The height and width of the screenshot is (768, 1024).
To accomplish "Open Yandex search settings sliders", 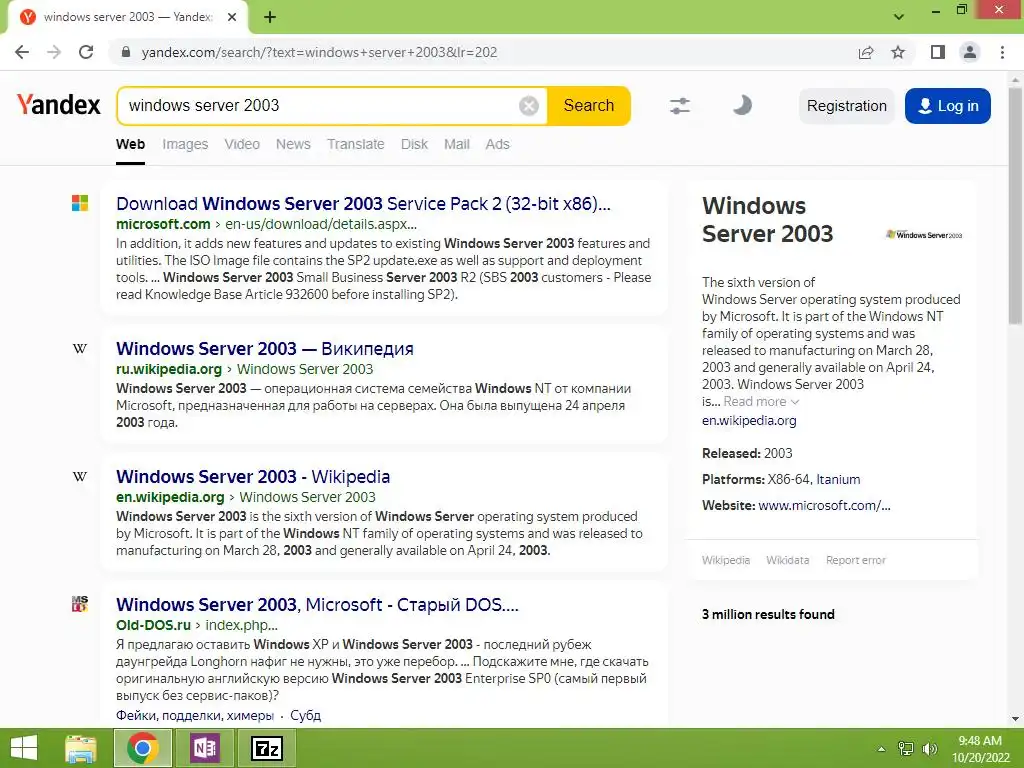I will click(680, 105).
